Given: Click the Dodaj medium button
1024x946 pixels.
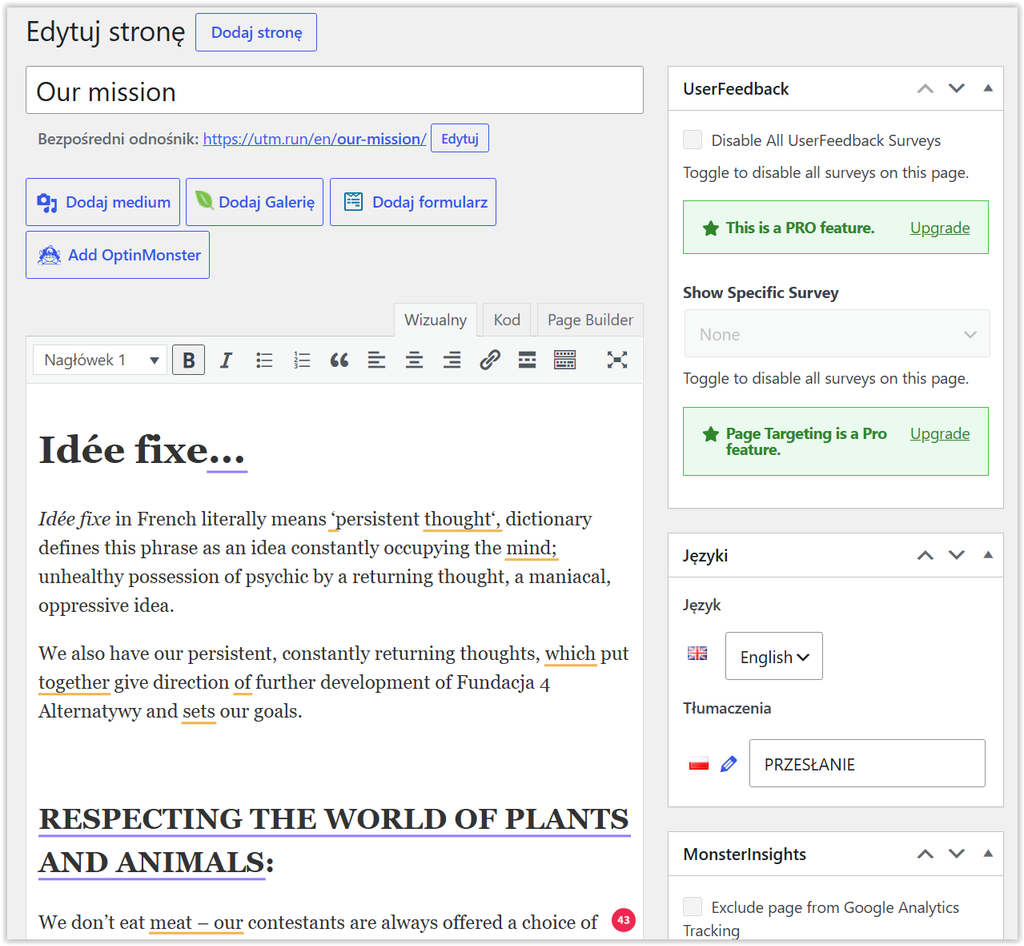Looking at the screenshot, I should (x=103, y=202).
